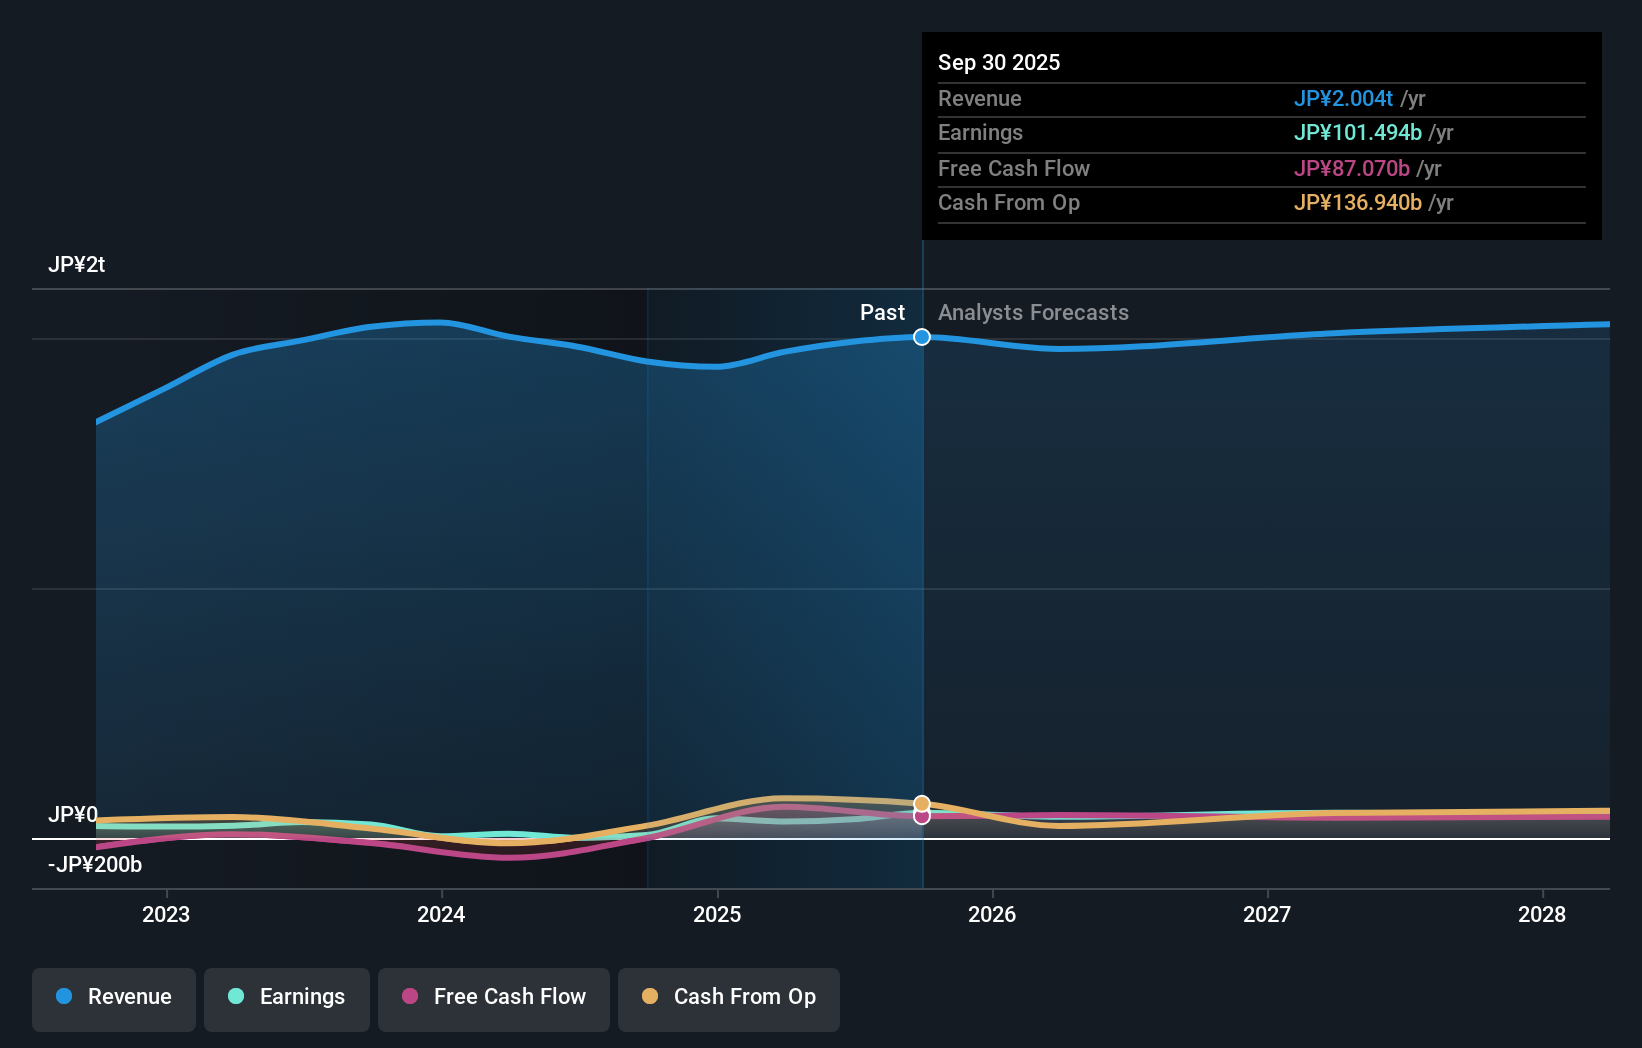Screen dimensions: 1642x1048
Task: Switch to the Past section of the chart
Action: click(882, 313)
